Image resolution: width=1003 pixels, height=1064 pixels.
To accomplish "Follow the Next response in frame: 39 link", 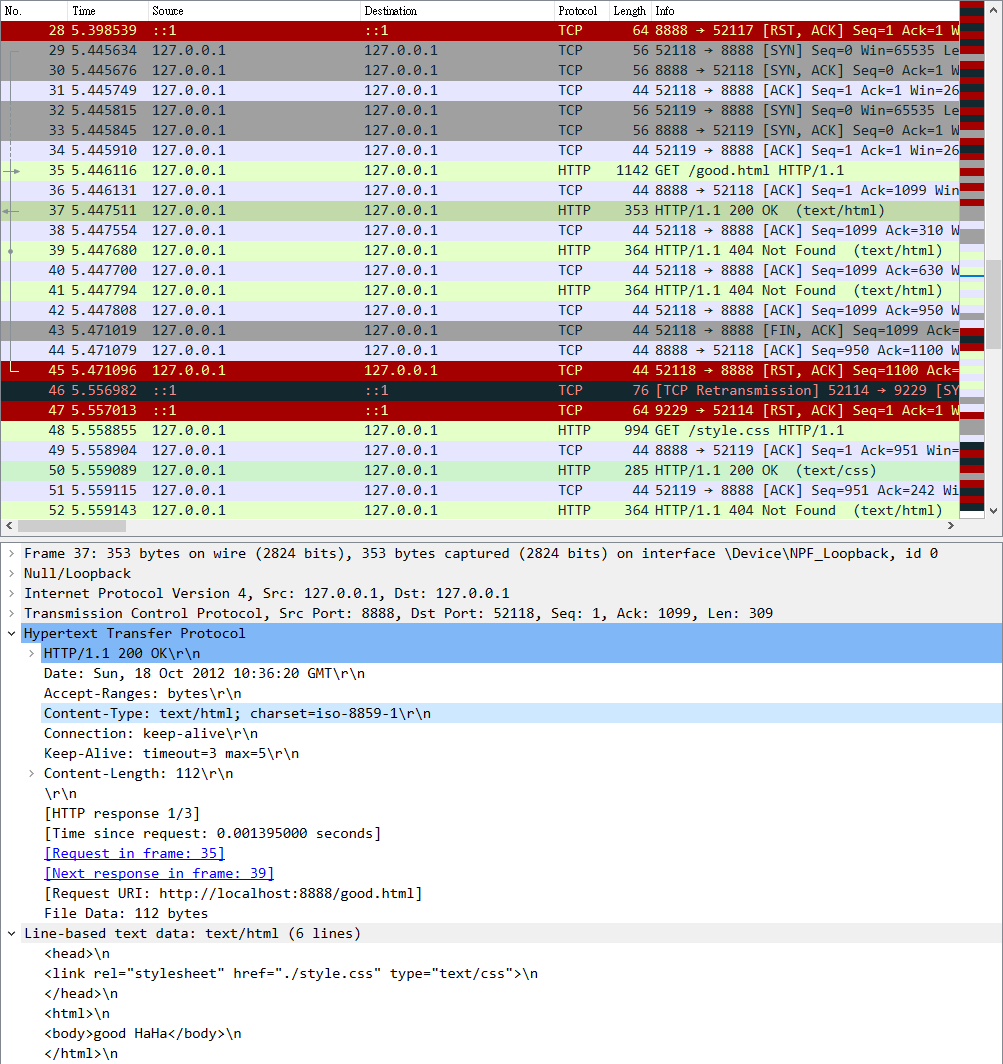I will point(159,873).
